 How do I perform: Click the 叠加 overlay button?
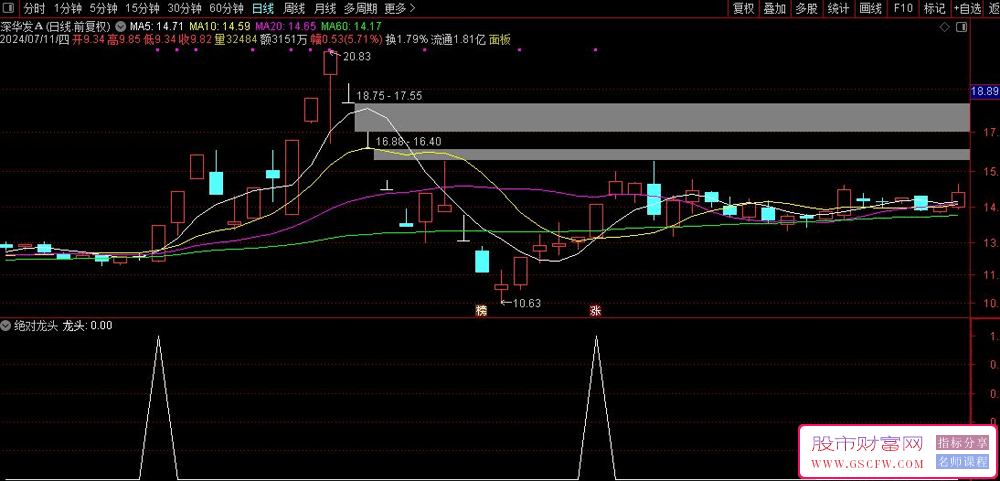click(x=775, y=8)
